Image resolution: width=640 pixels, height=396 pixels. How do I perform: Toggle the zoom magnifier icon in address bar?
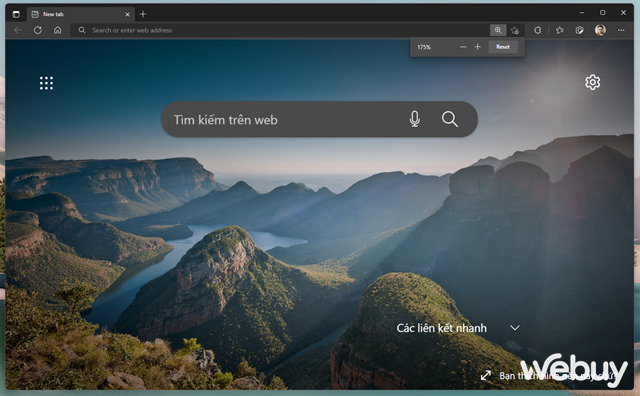coord(498,30)
